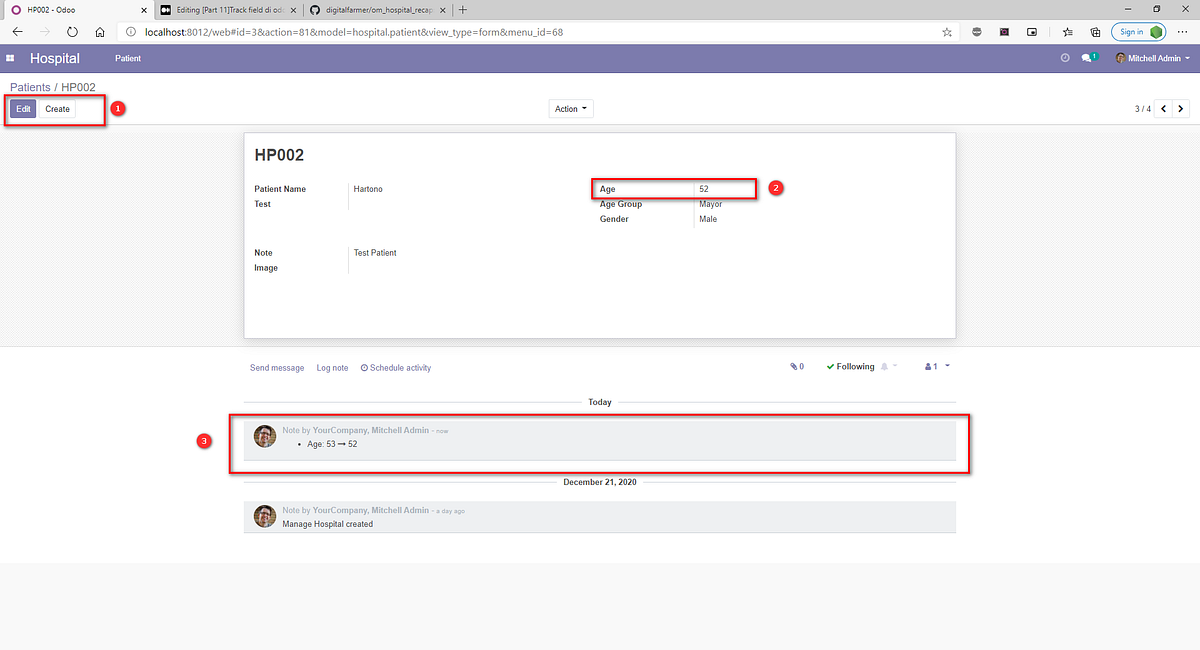
Task: Click the browser favorites star in the address bar
Action: (946, 32)
